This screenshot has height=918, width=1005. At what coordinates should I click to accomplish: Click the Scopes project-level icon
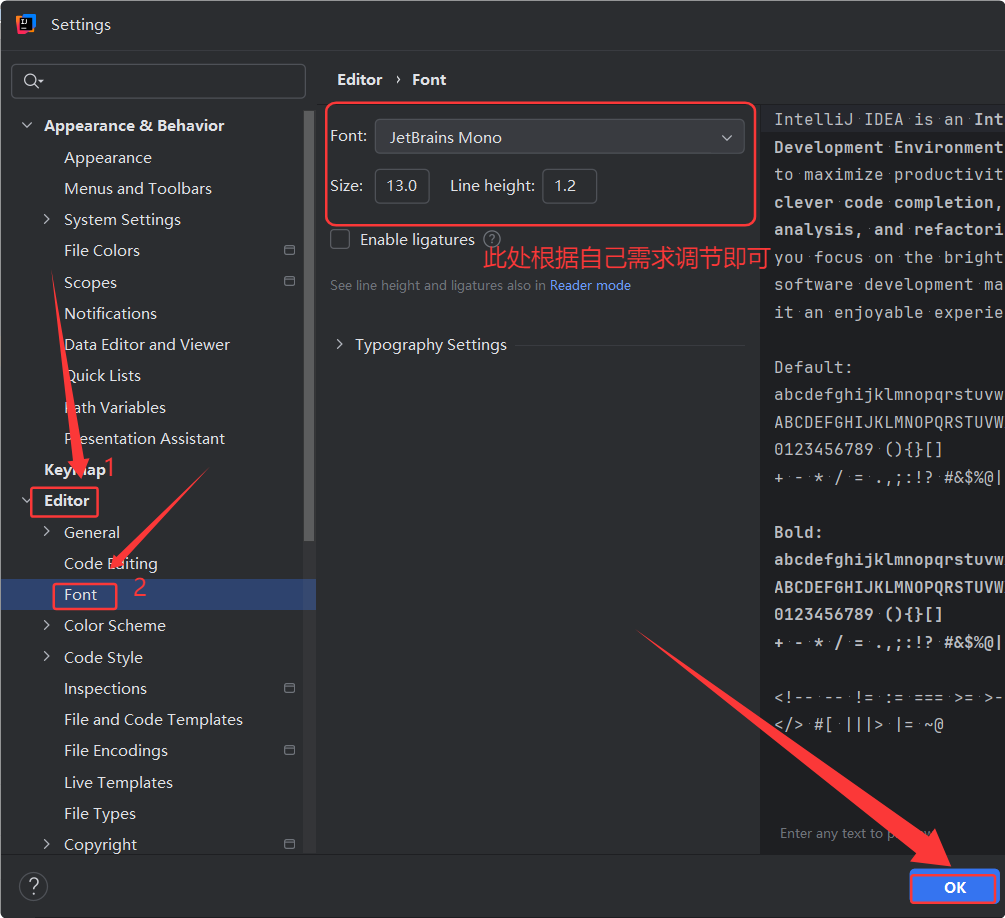290,281
